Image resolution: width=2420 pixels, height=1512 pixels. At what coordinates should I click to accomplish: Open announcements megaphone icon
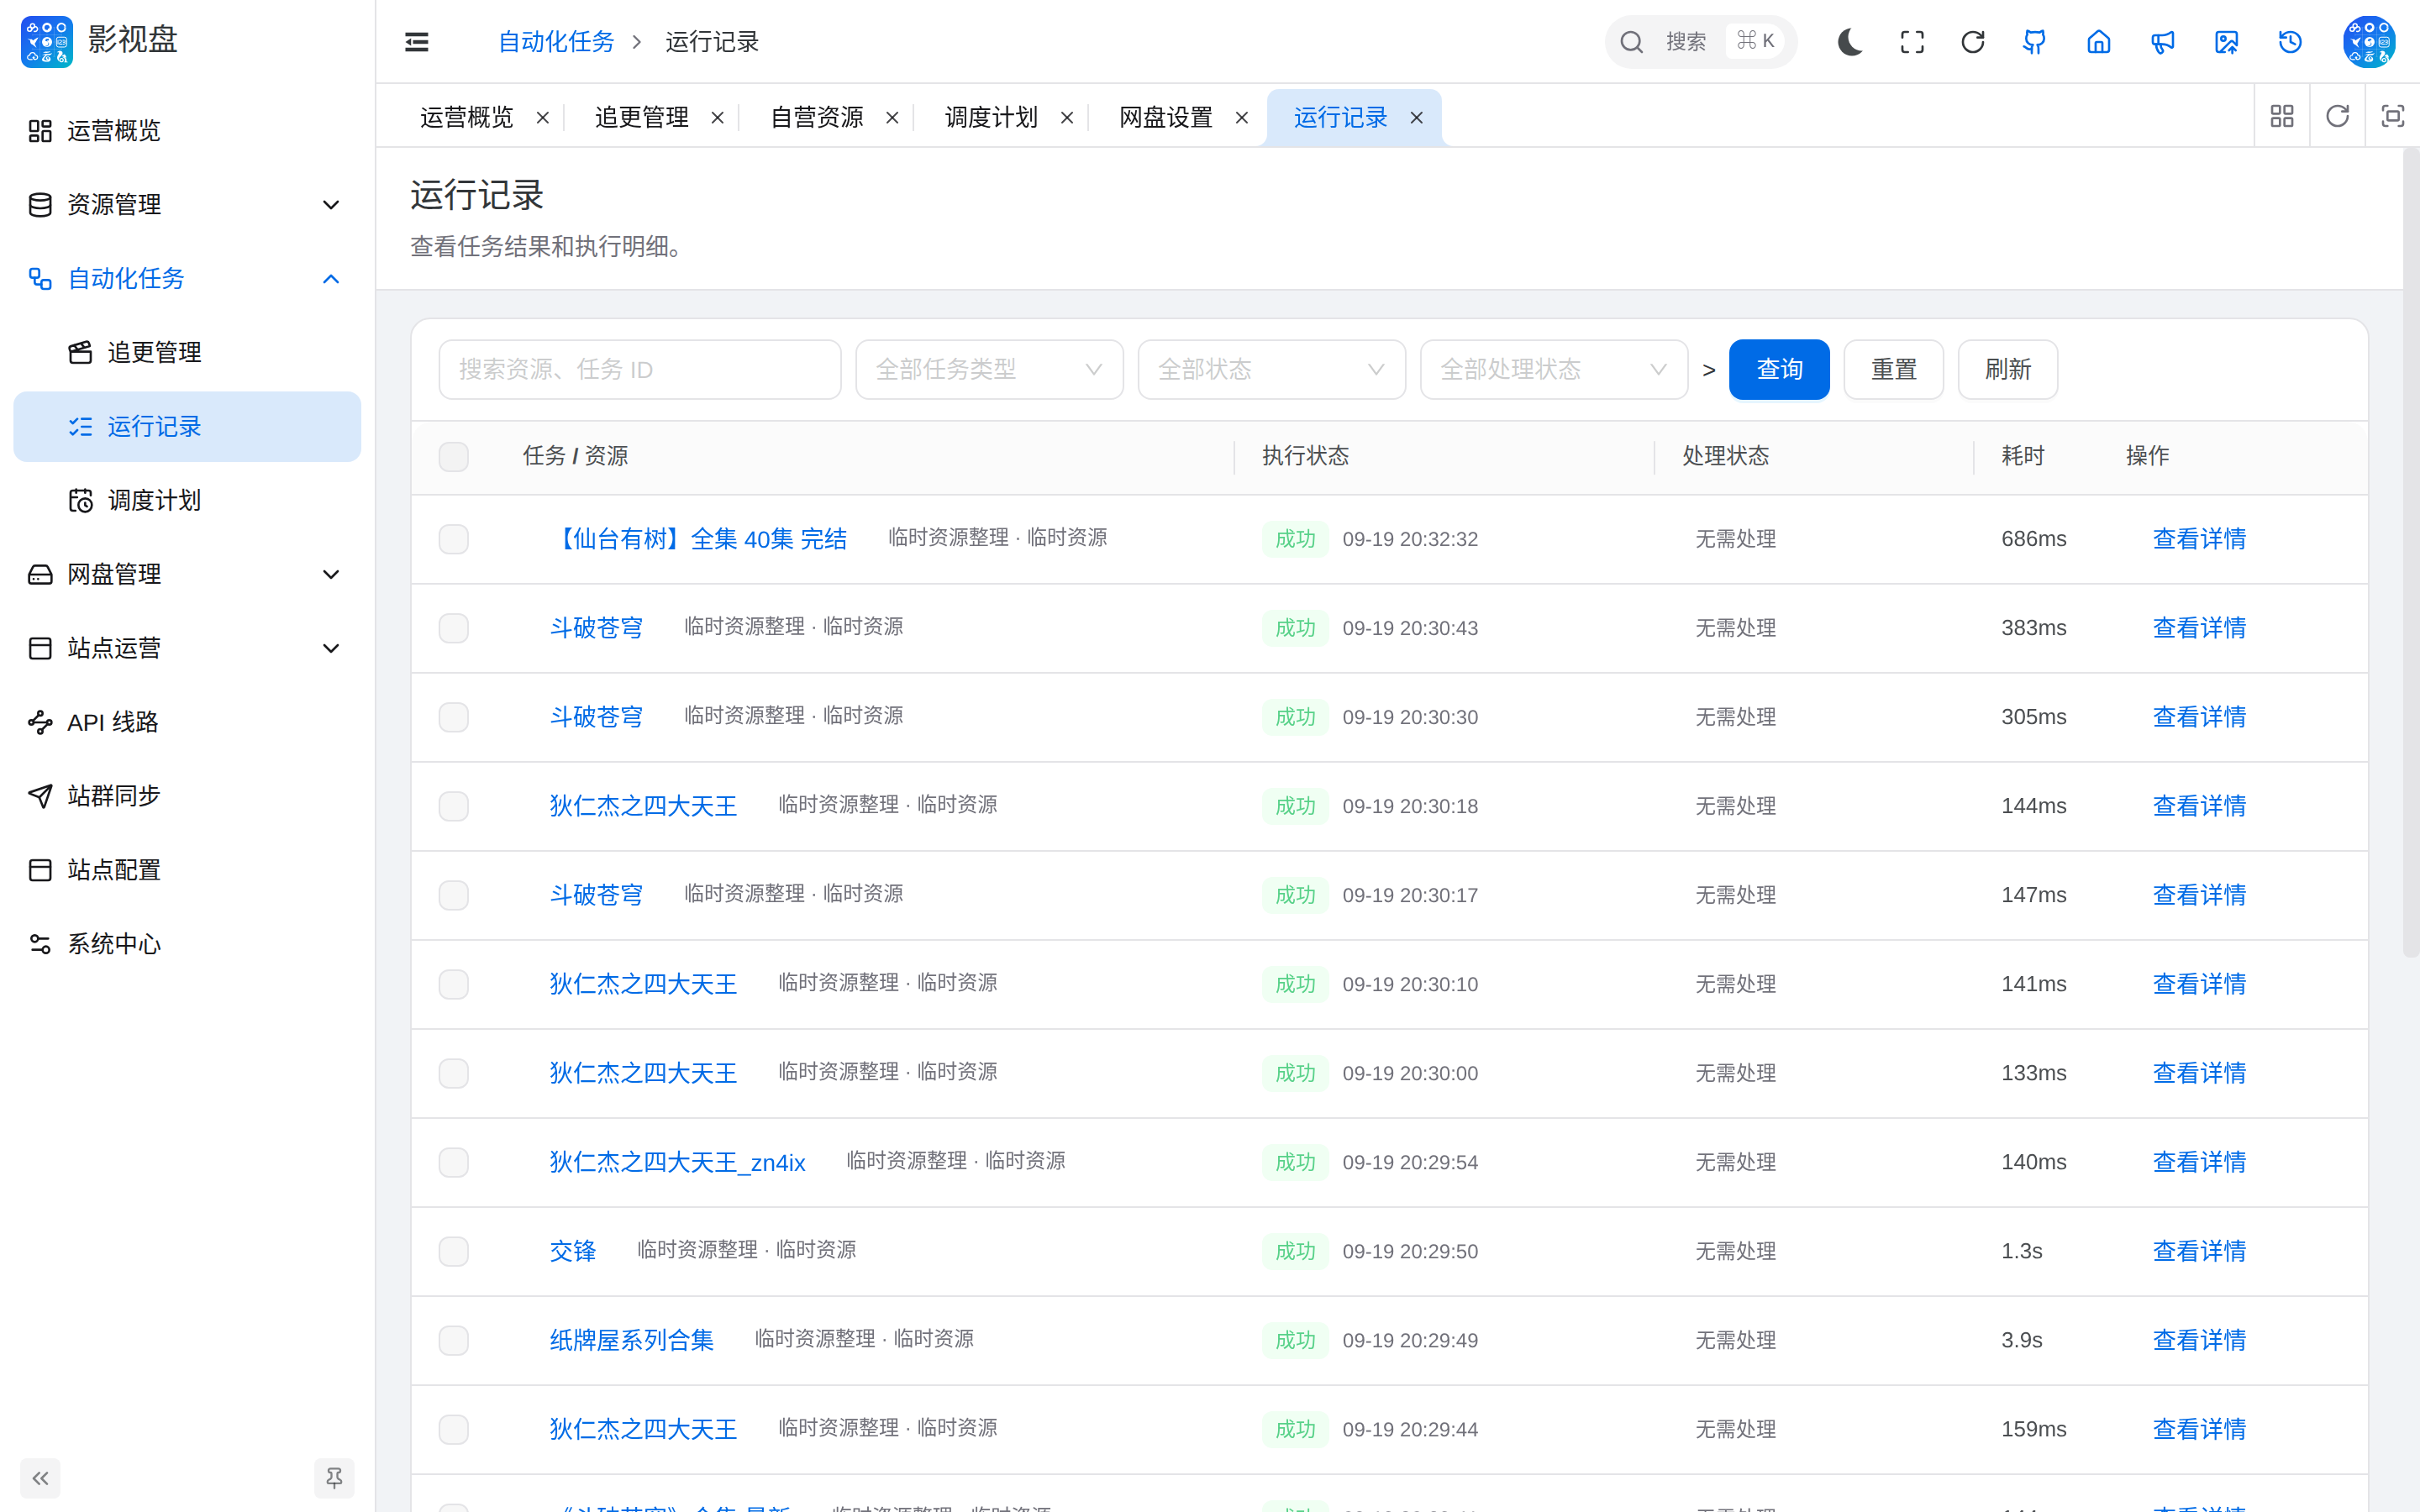(x=2163, y=42)
